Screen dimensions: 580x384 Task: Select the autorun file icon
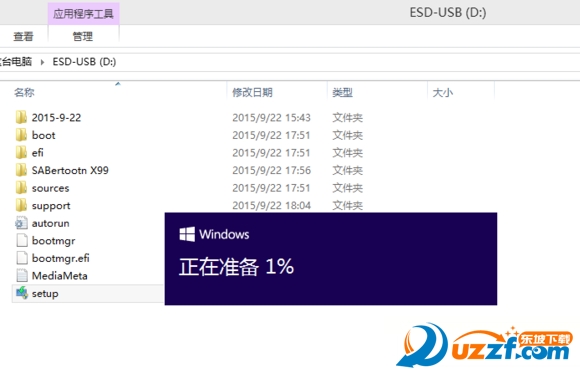pyautogui.click(x=21, y=223)
